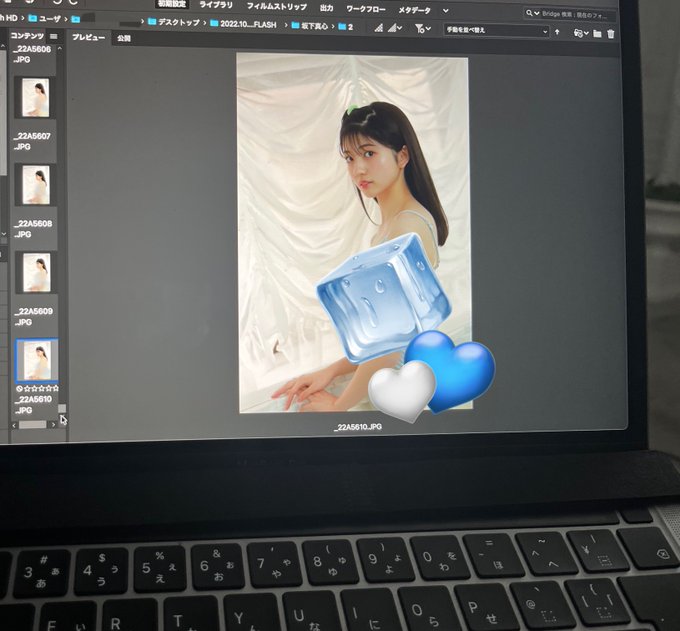This screenshot has height=631, width=680.
Task: Delete item with the trash icon
Action: (x=611, y=34)
